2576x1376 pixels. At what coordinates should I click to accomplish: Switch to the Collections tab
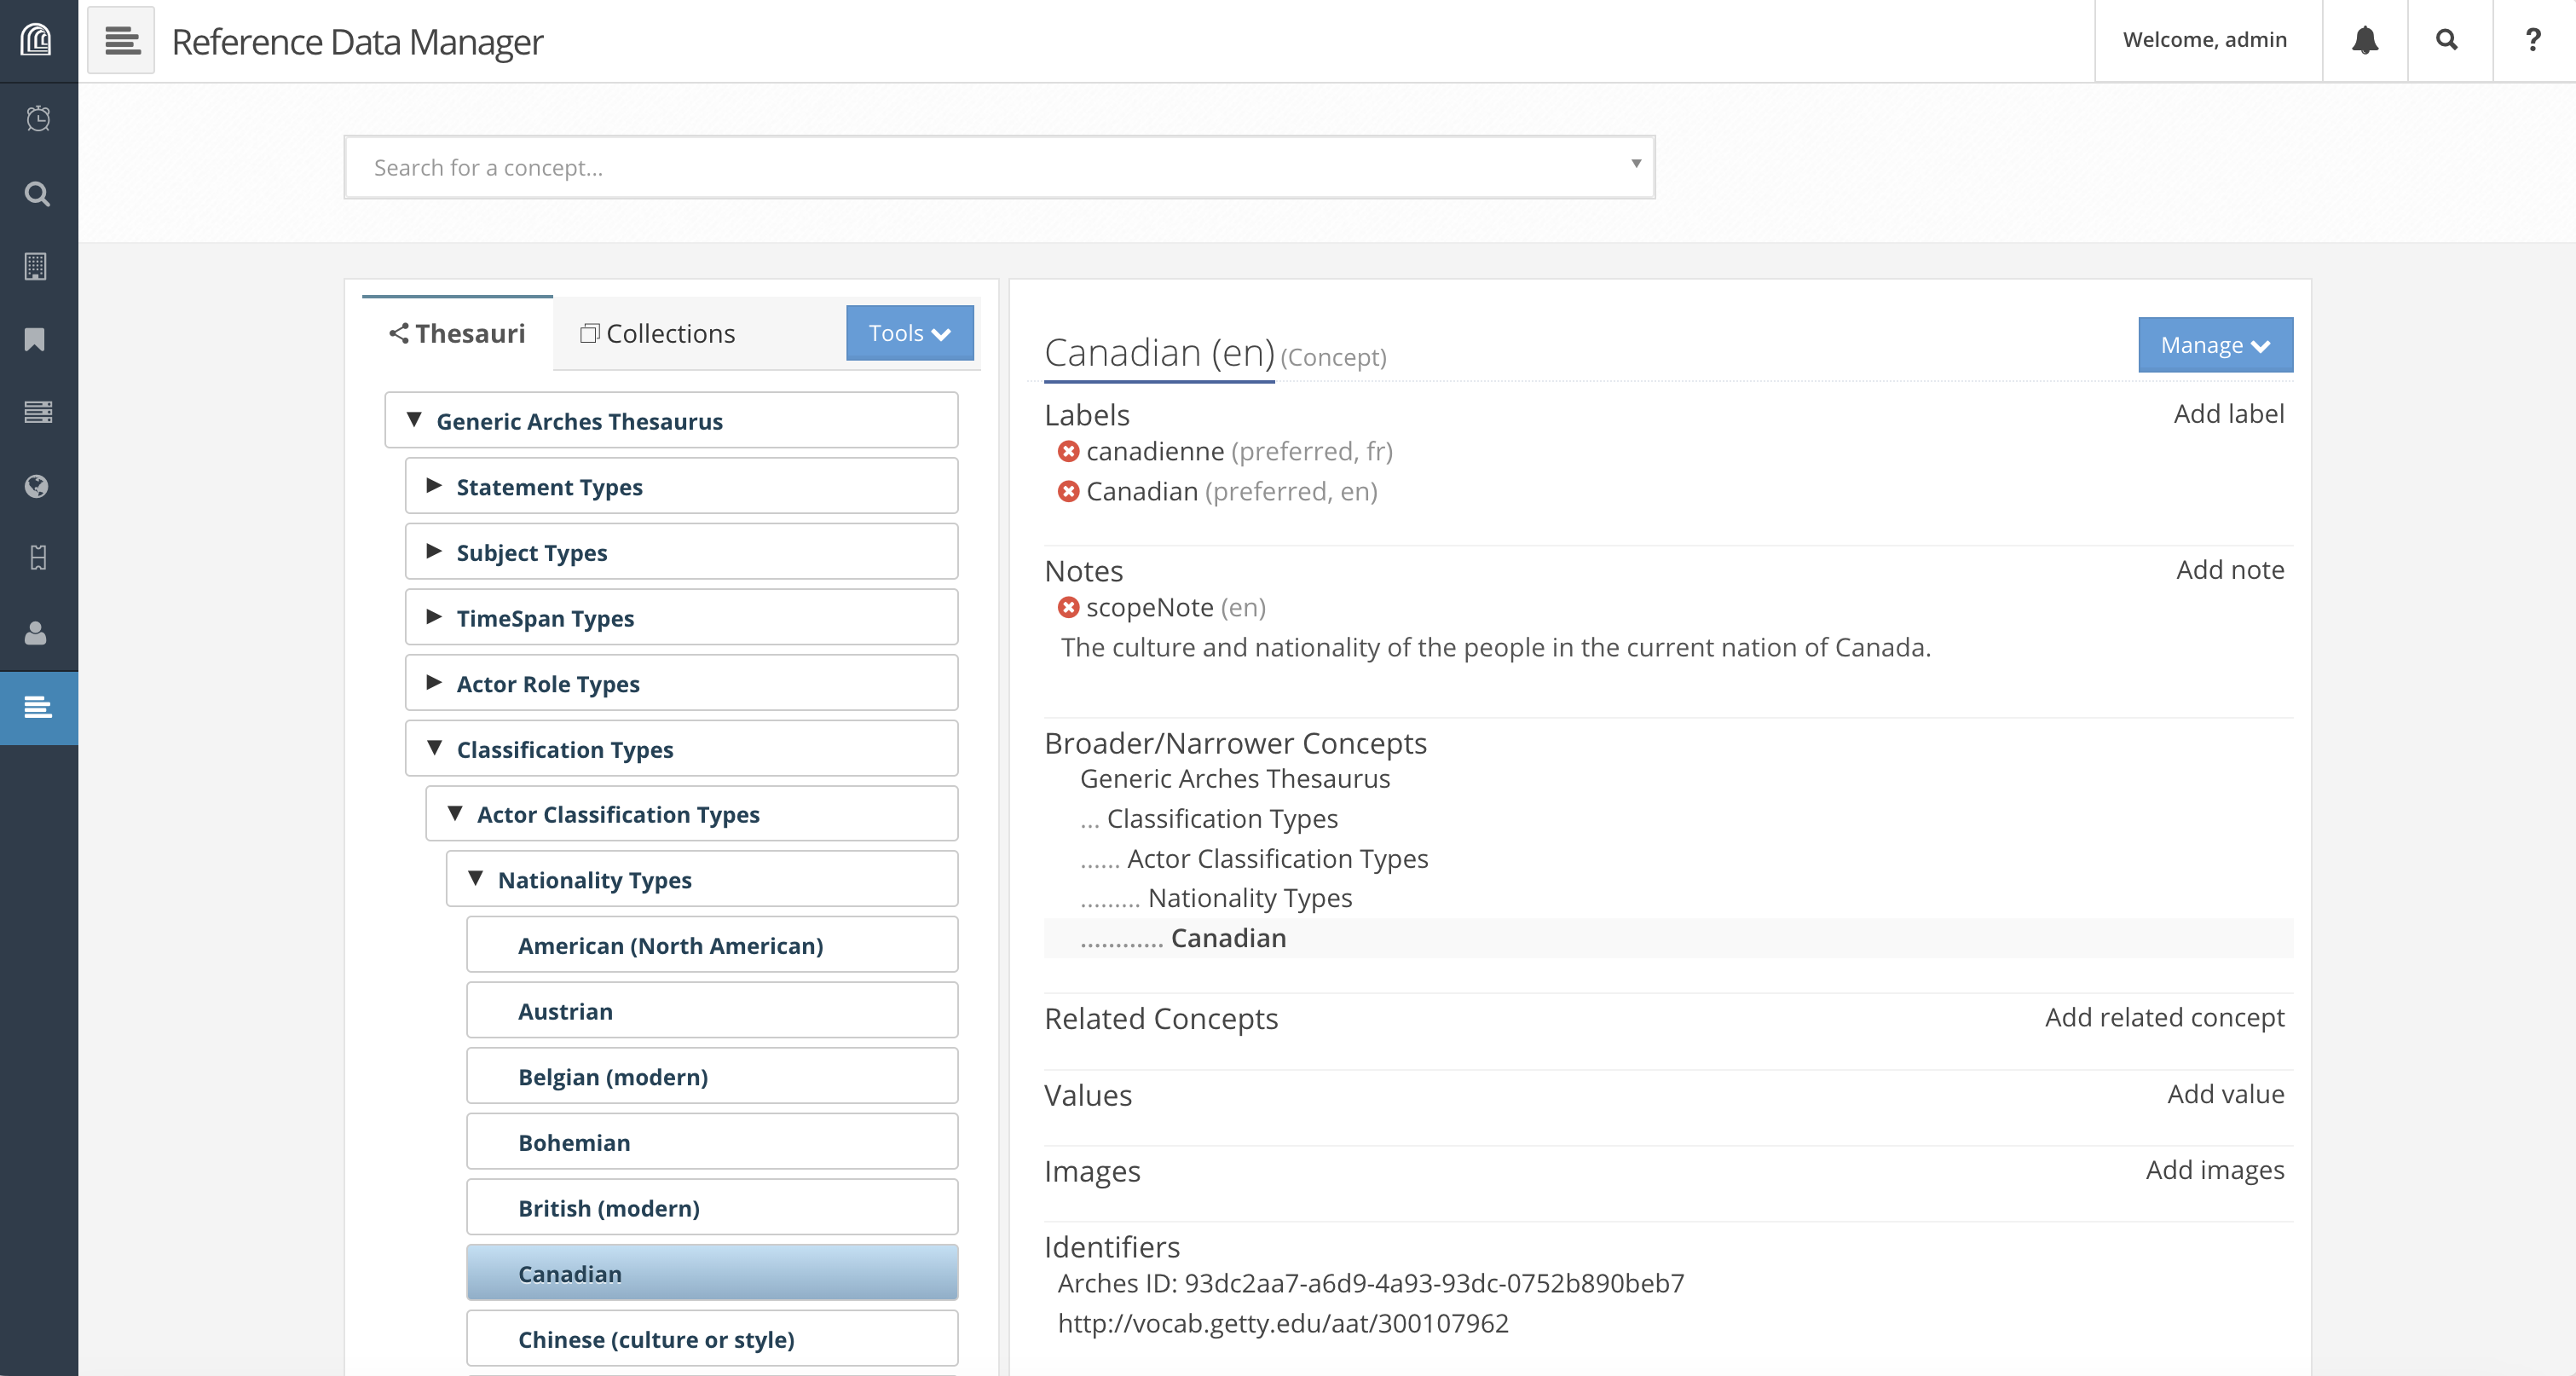coord(658,334)
